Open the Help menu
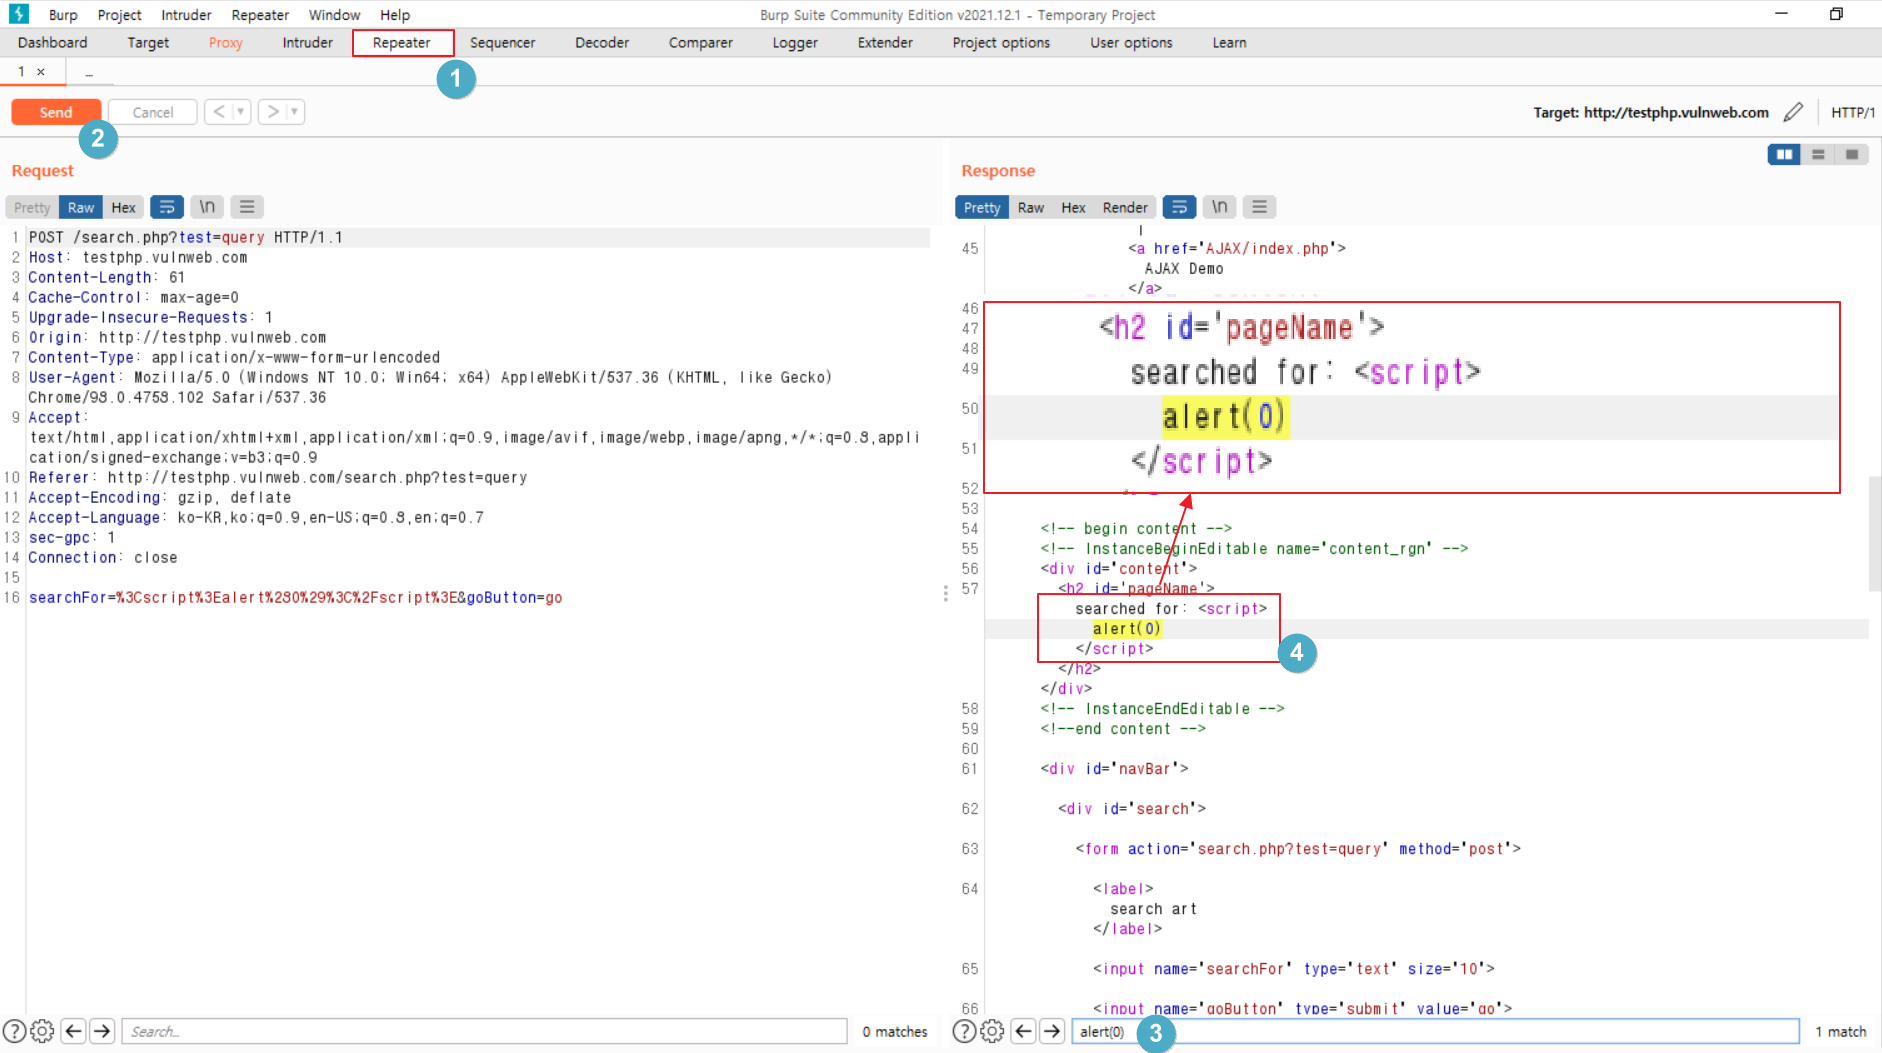 tap(395, 15)
